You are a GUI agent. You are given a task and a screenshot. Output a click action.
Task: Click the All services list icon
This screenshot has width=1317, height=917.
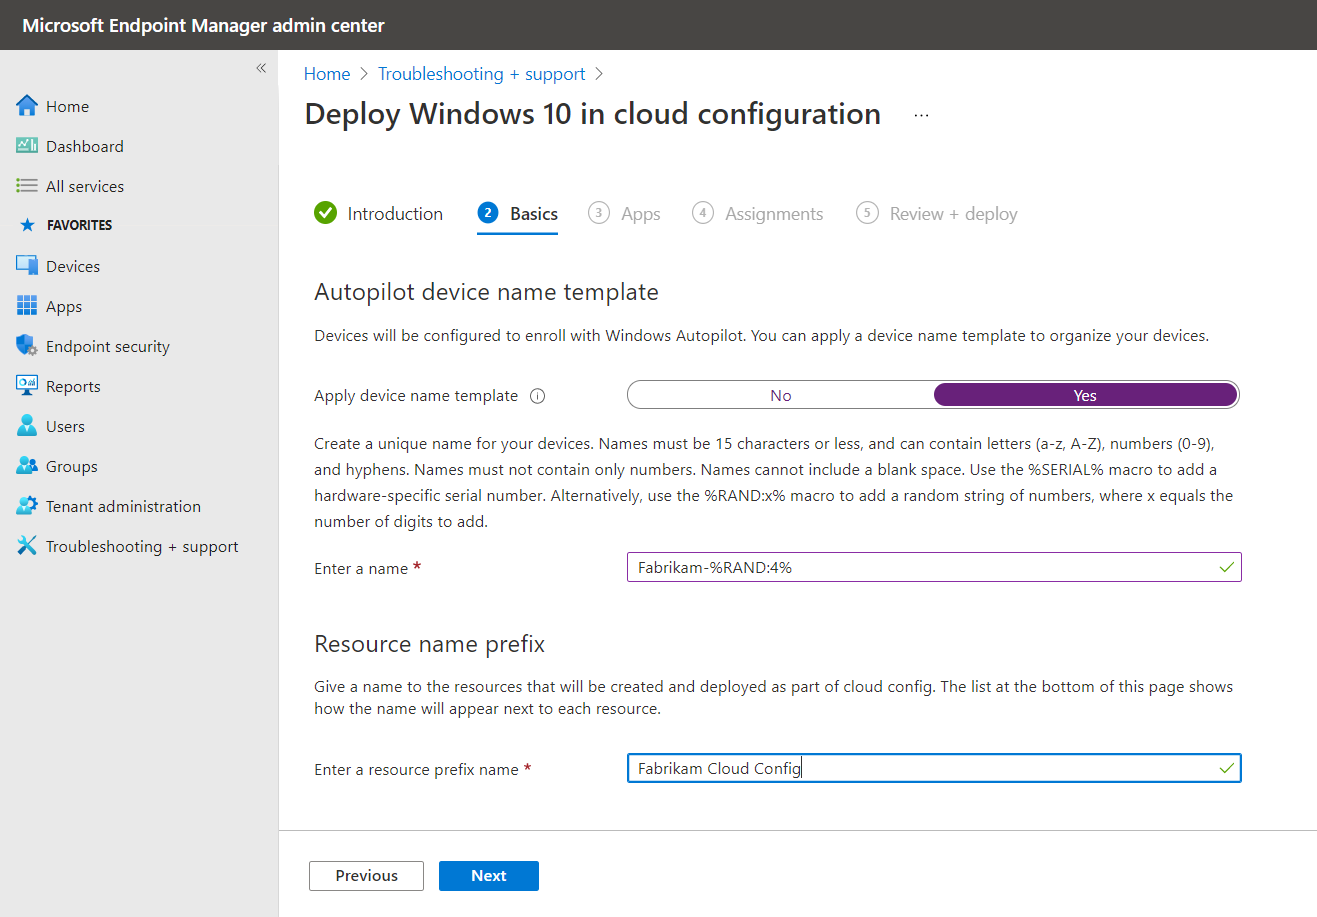(27, 186)
